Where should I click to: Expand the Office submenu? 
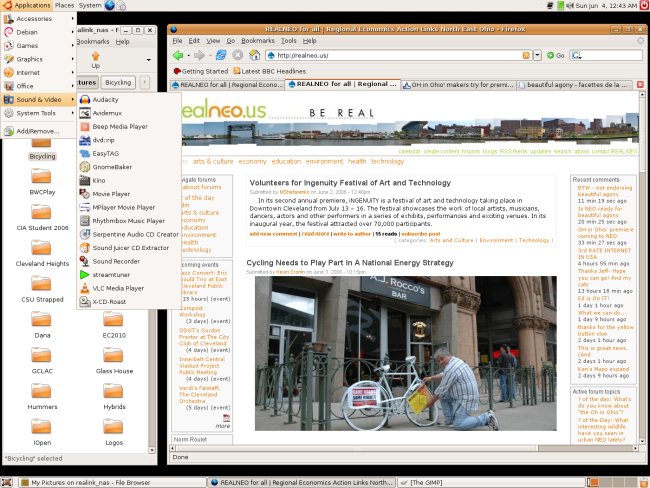click(39, 86)
